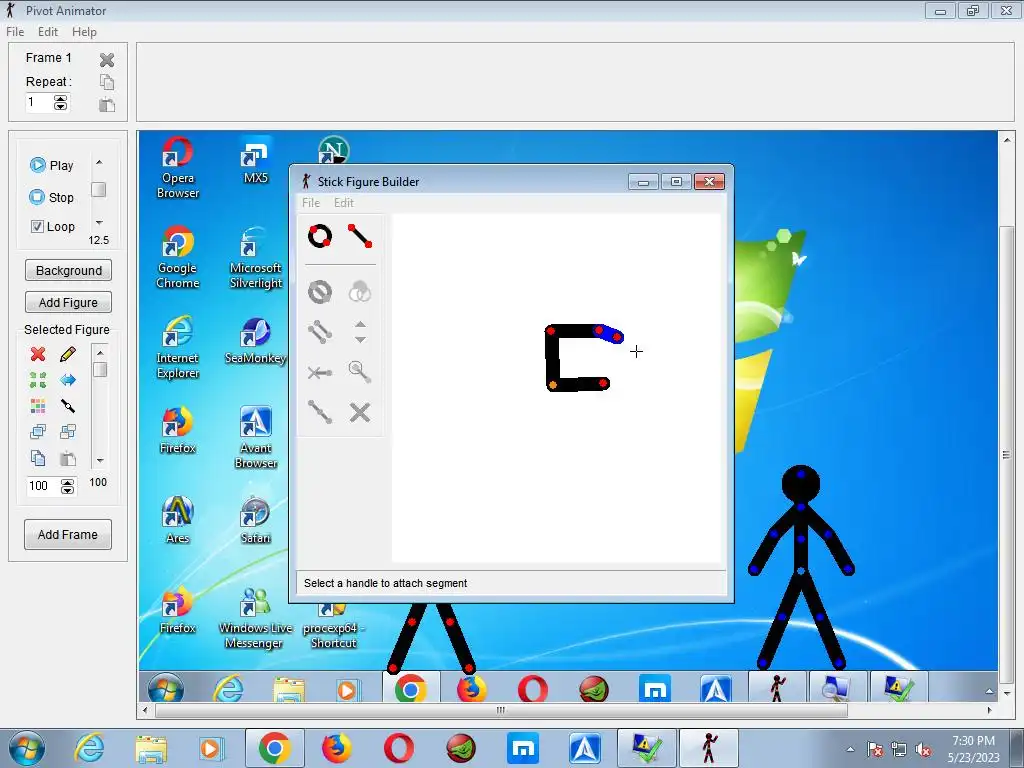1024x768 pixels.
Task: Click the copy figure icon
Action: point(38,458)
